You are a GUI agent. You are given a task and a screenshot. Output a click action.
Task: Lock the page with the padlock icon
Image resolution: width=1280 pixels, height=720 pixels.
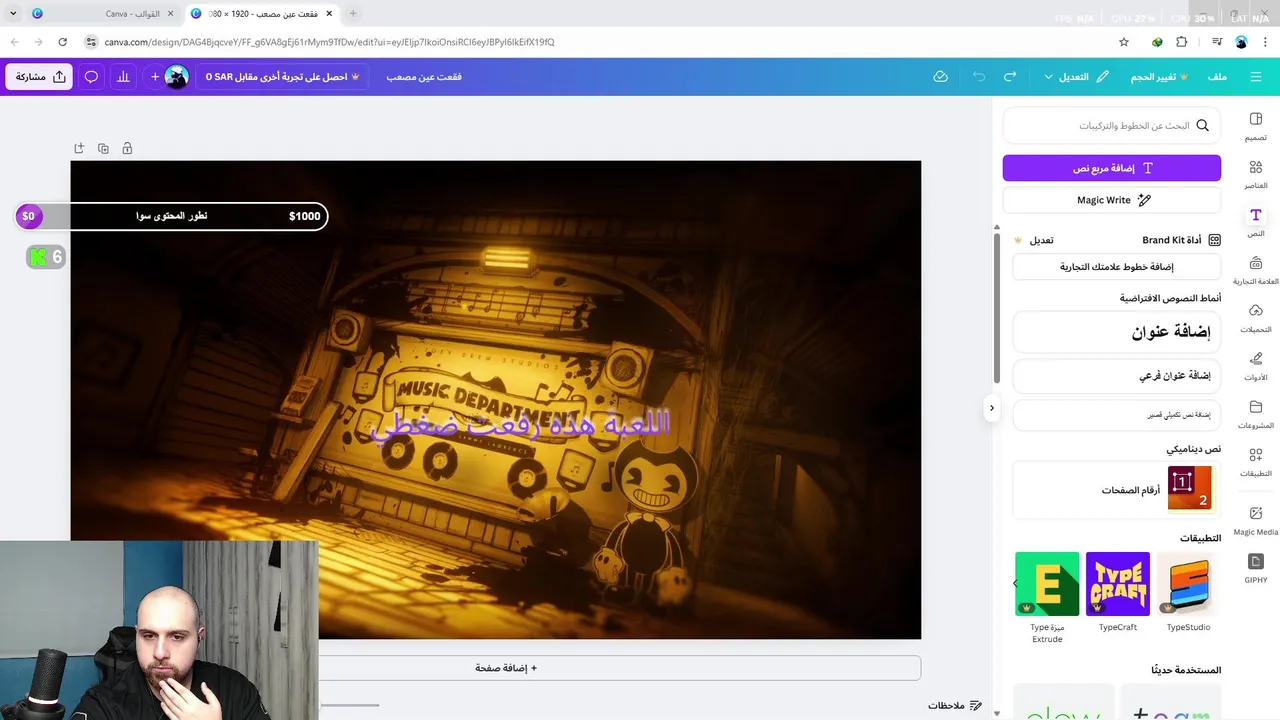[127, 148]
